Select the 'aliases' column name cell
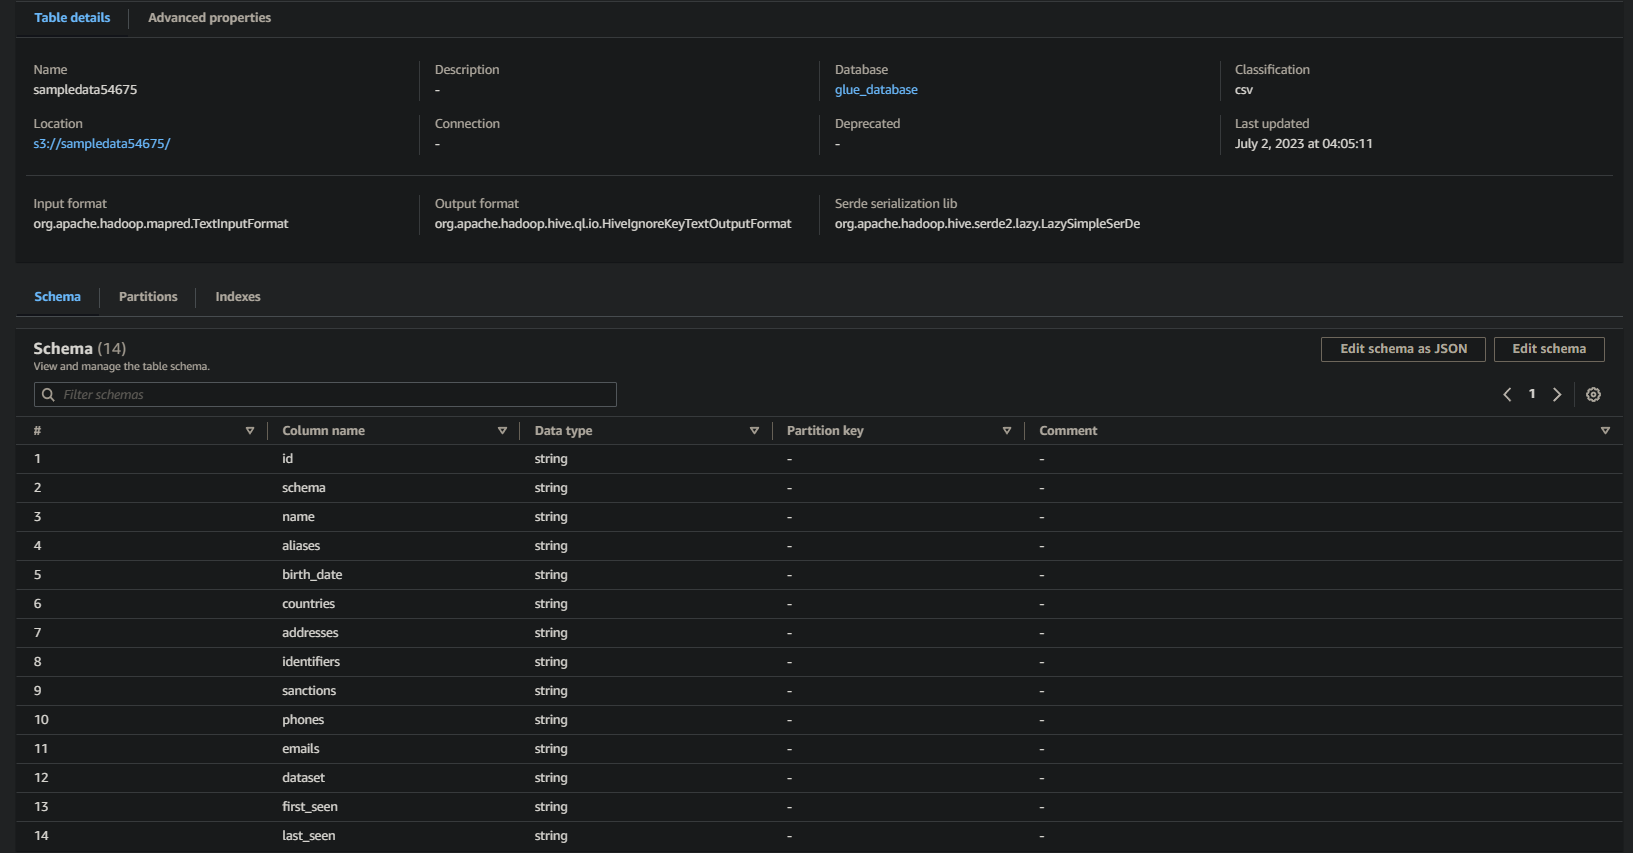The image size is (1633, 853). (x=301, y=546)
